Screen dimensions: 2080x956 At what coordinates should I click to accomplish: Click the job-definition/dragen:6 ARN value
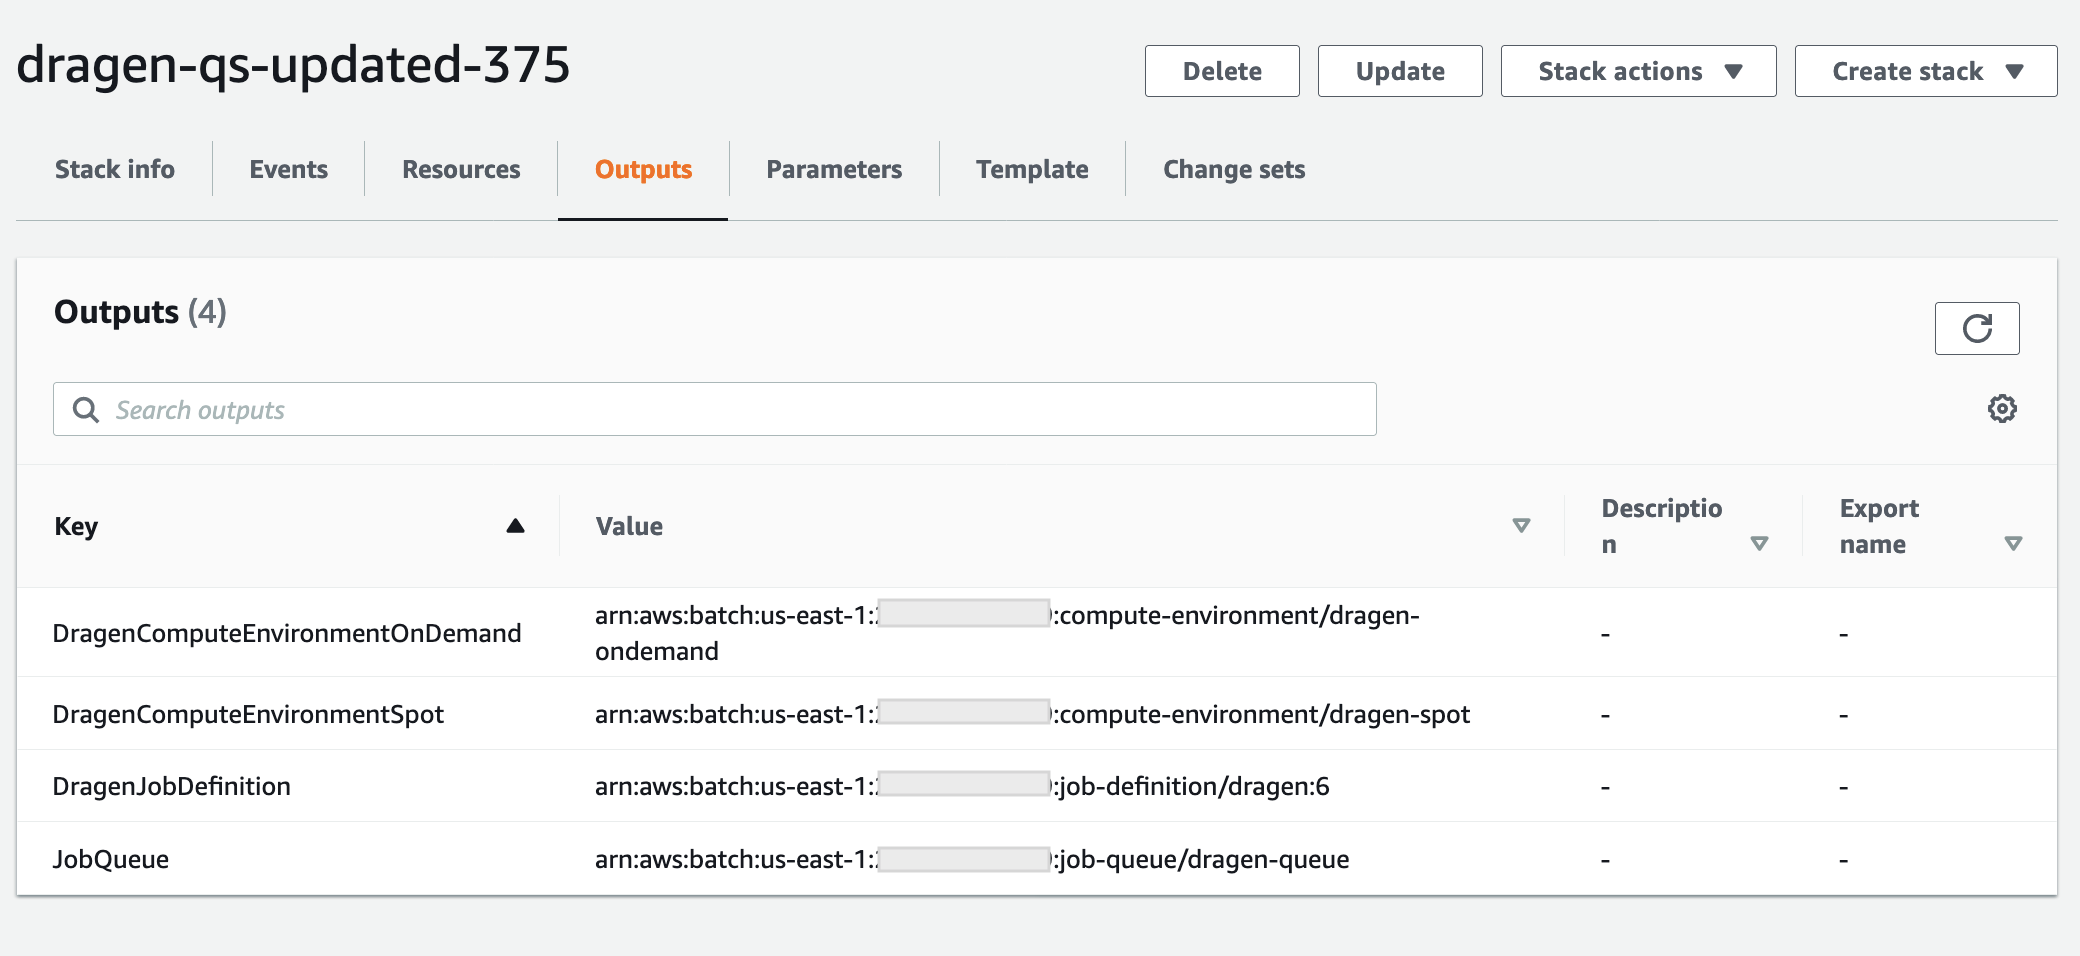tap(962, 786)
